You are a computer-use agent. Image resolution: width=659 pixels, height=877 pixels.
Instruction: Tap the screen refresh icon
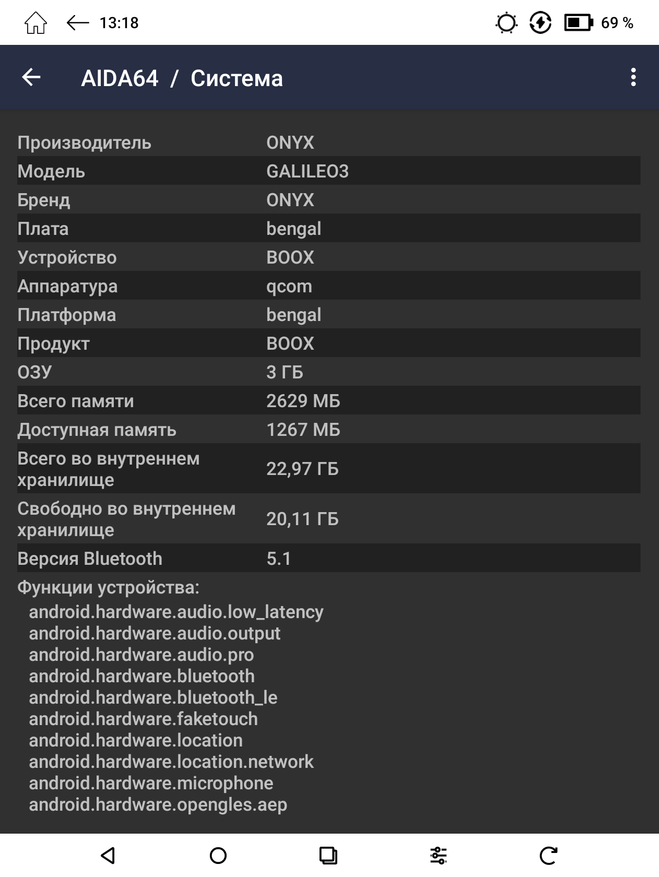point(548,855)
